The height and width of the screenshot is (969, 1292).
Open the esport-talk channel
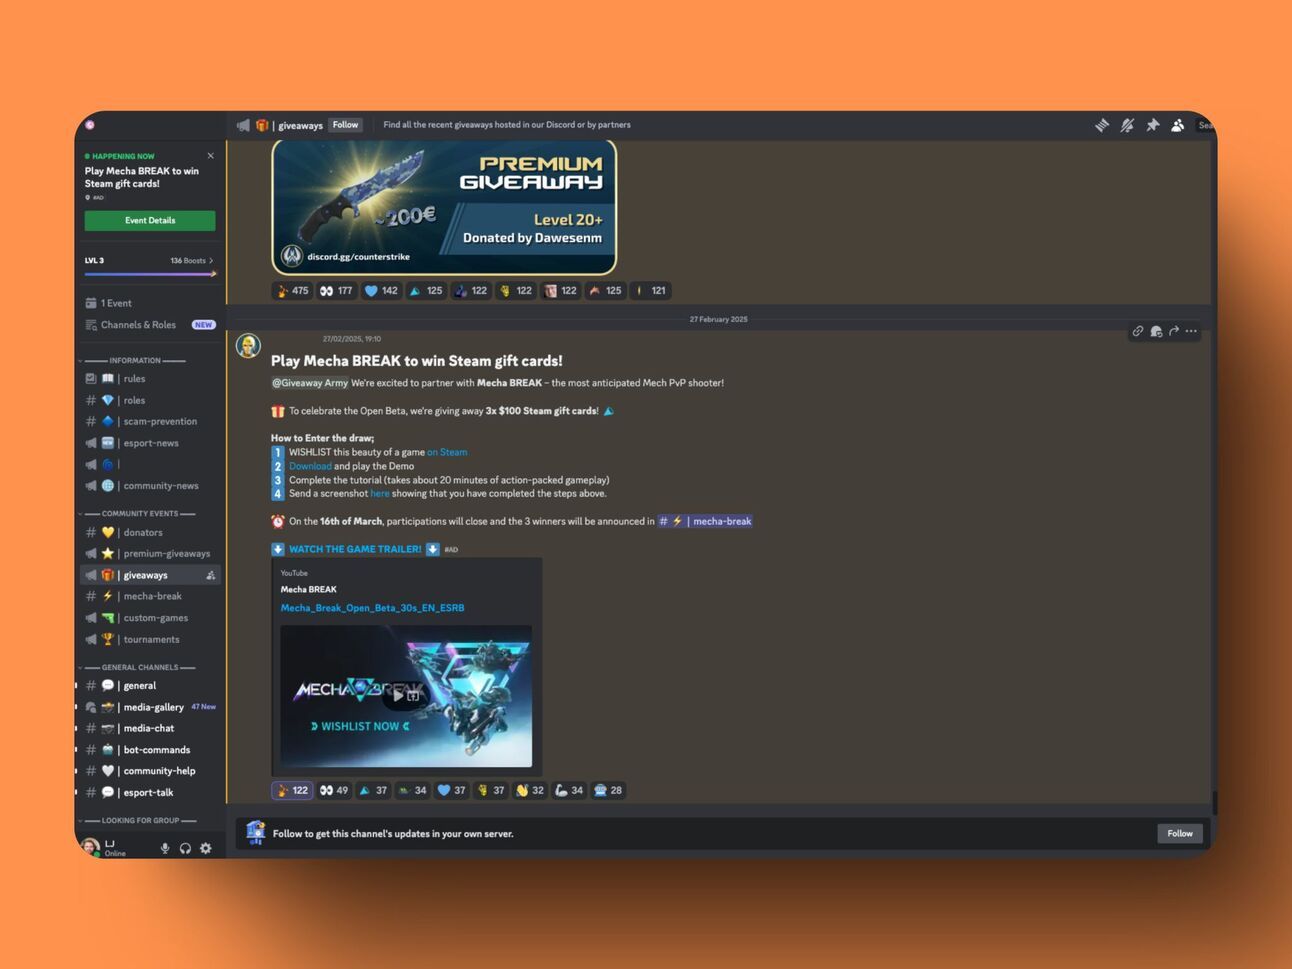click(150, 792)
